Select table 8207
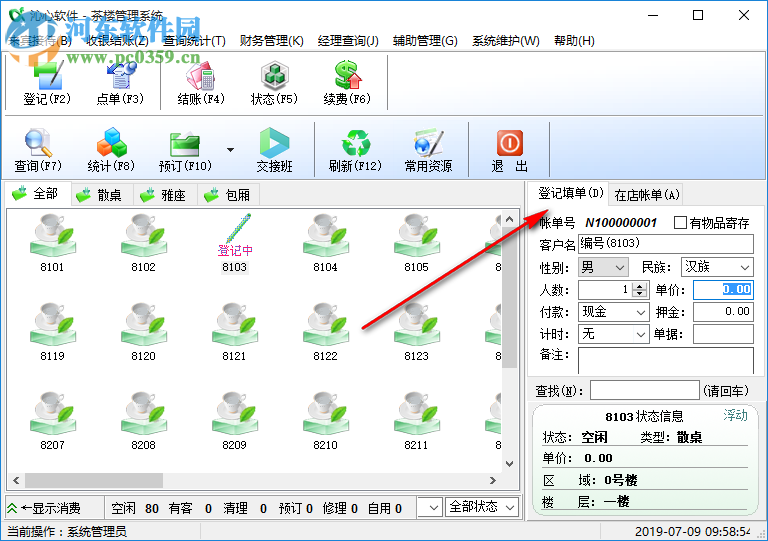This screenshot has width=768, height=541. pyautogui.click(x=52, y=421)
